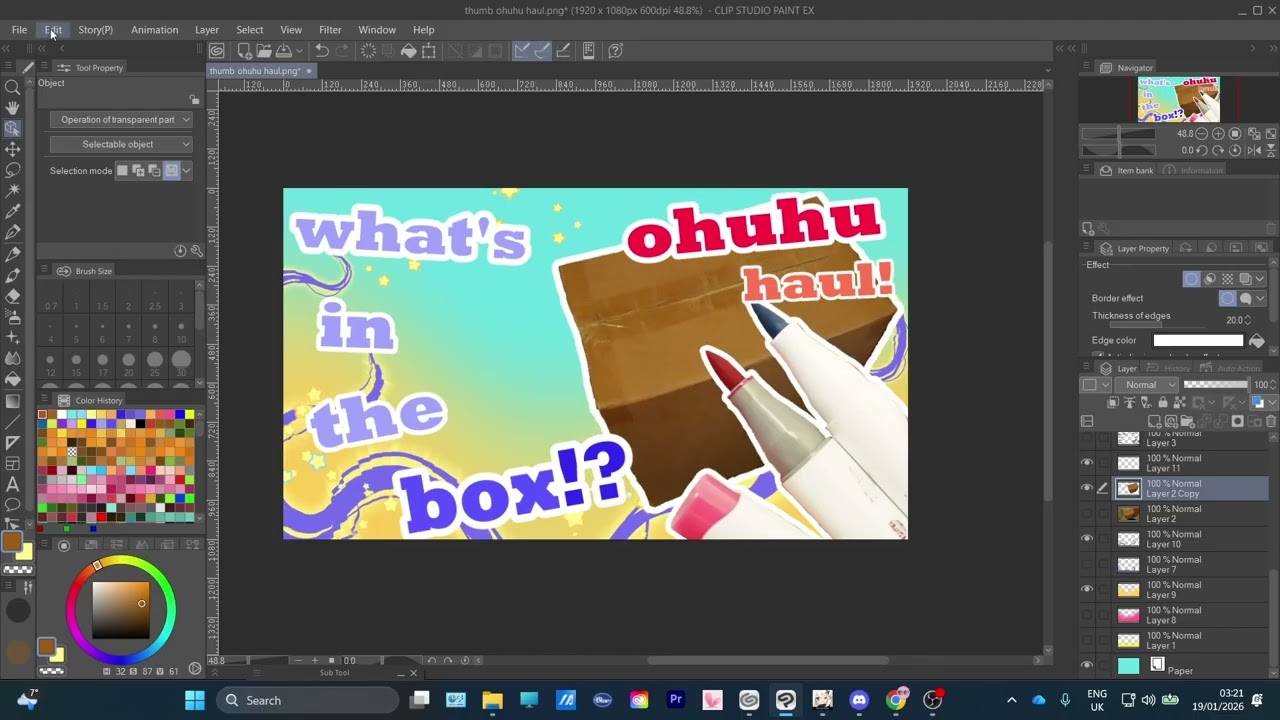Click the Delete layer trash icon
This screenshot has width=1280, height=720.
click(x=1272, y=421)
